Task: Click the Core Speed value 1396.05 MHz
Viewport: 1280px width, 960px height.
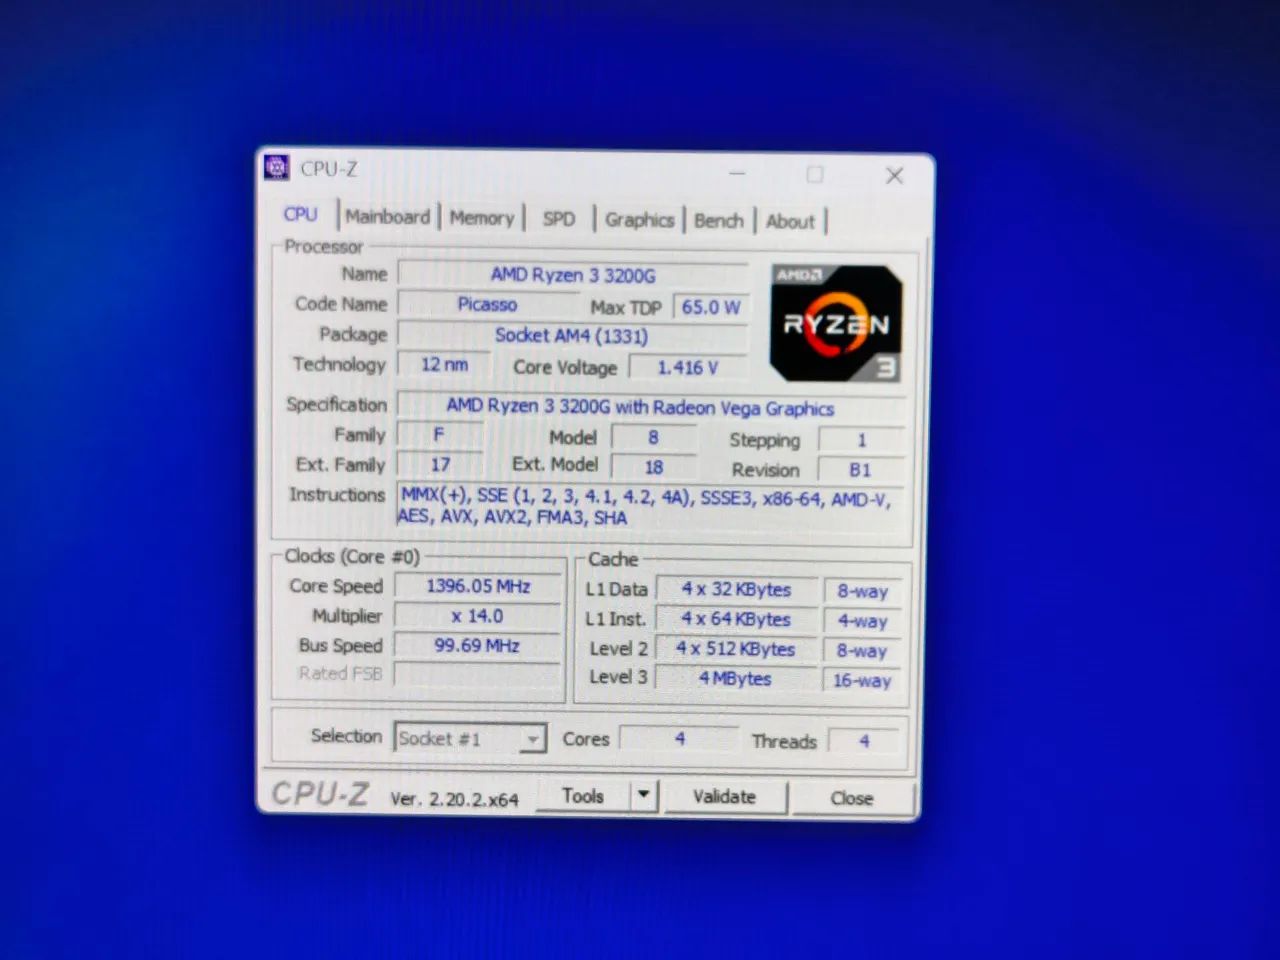Action: tap(478, 586)
